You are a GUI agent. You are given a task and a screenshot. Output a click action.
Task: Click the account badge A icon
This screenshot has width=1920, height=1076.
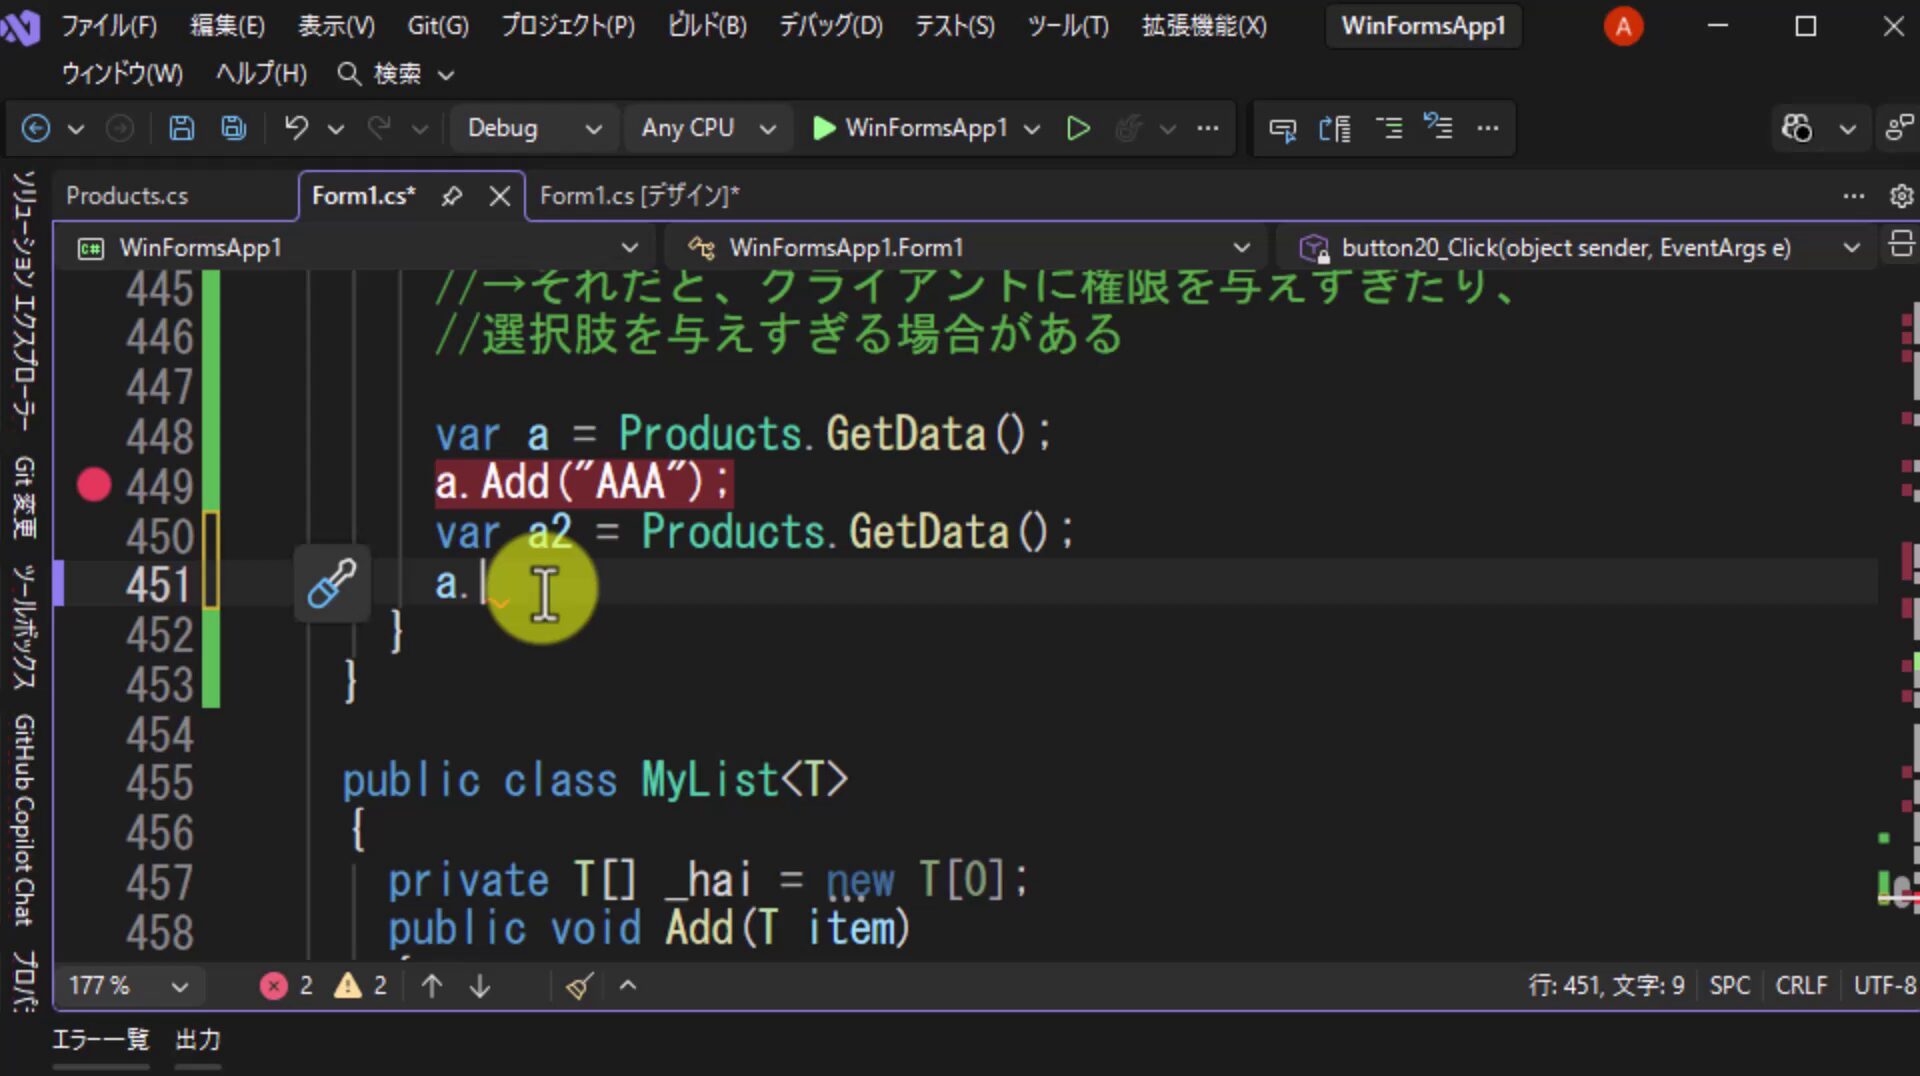click(x=1623, y=26)
